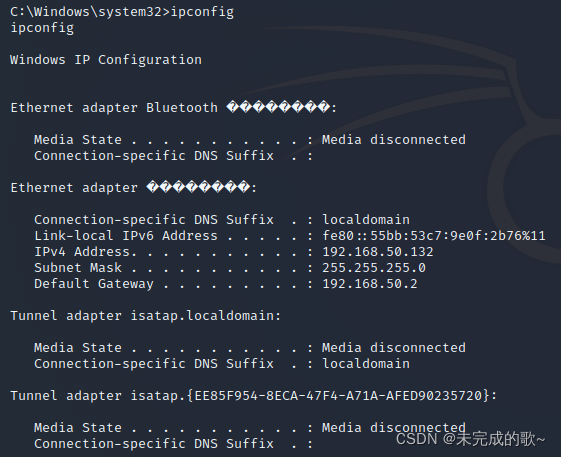Click the ipconfig command on prompt line
This screenshot has width=561, height=457.
[202, 12]
